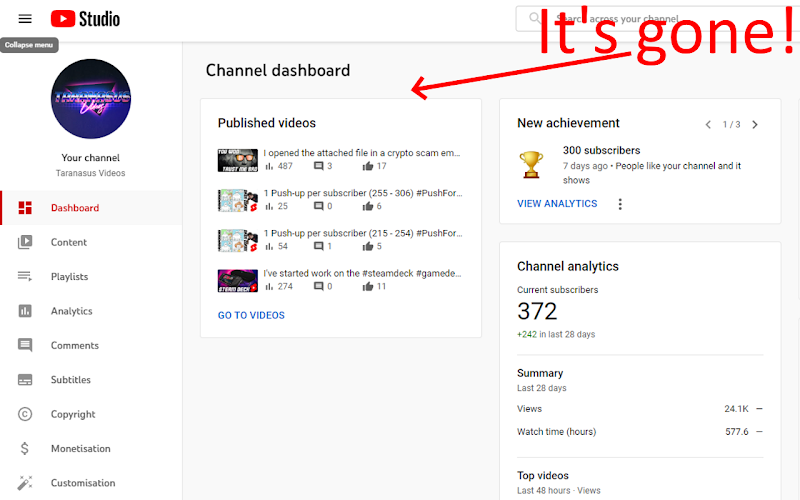Select Dashboard in the sidebar menu
The height and width of the screenshot is (500, 800).
point(91,208)
